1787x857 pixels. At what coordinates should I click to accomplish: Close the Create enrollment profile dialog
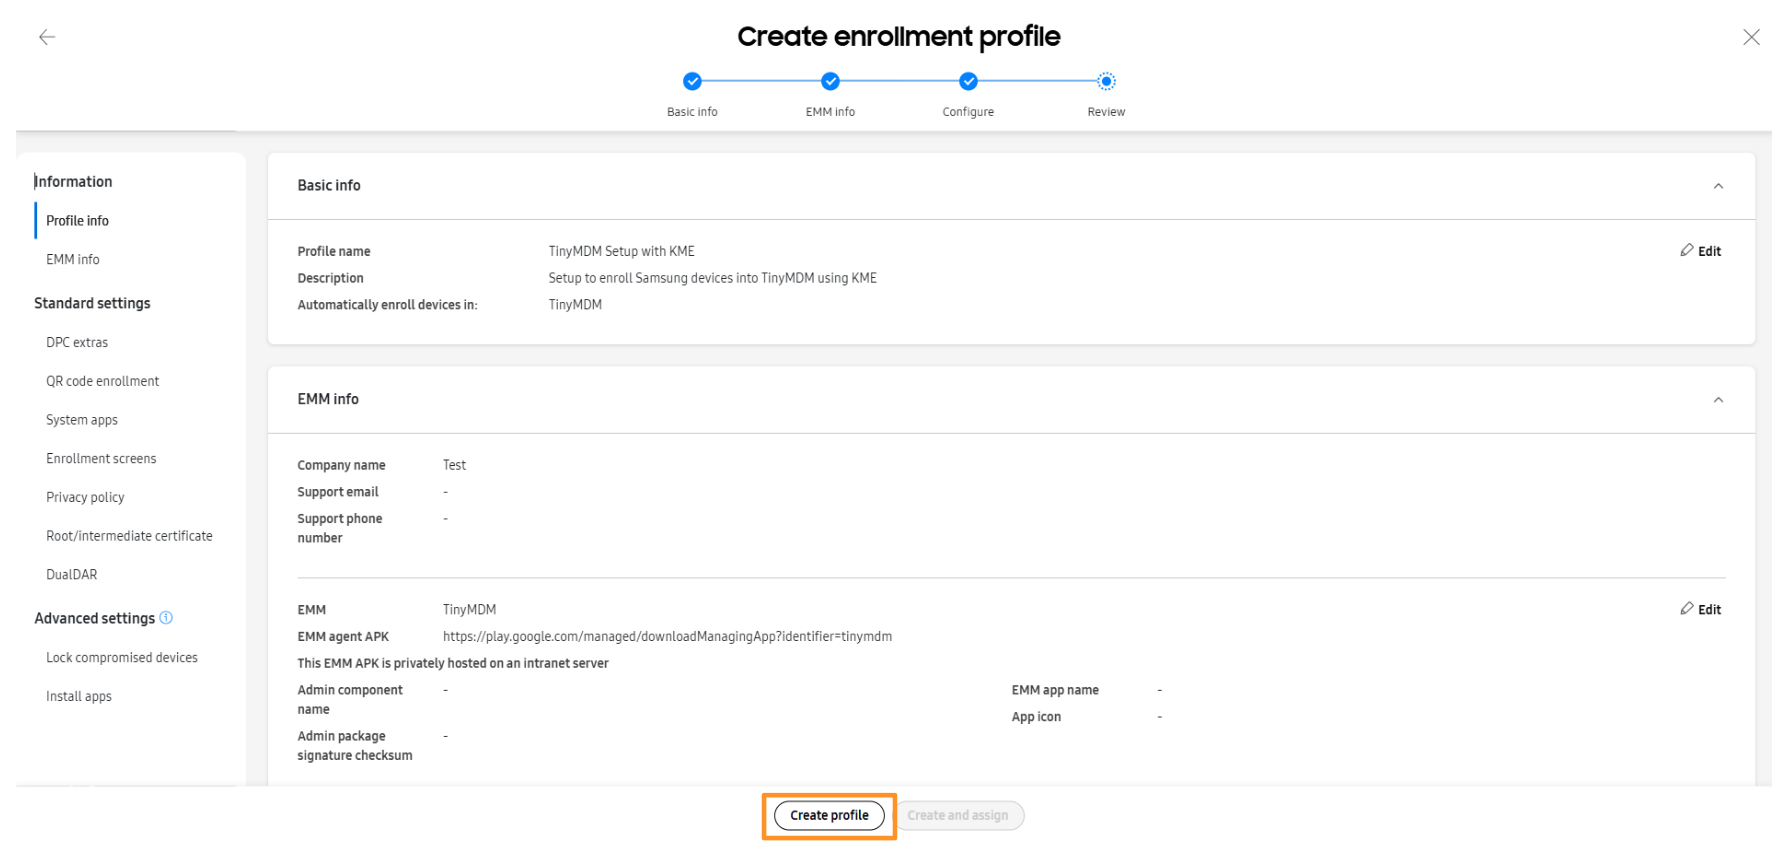[x=1751, y=37]
